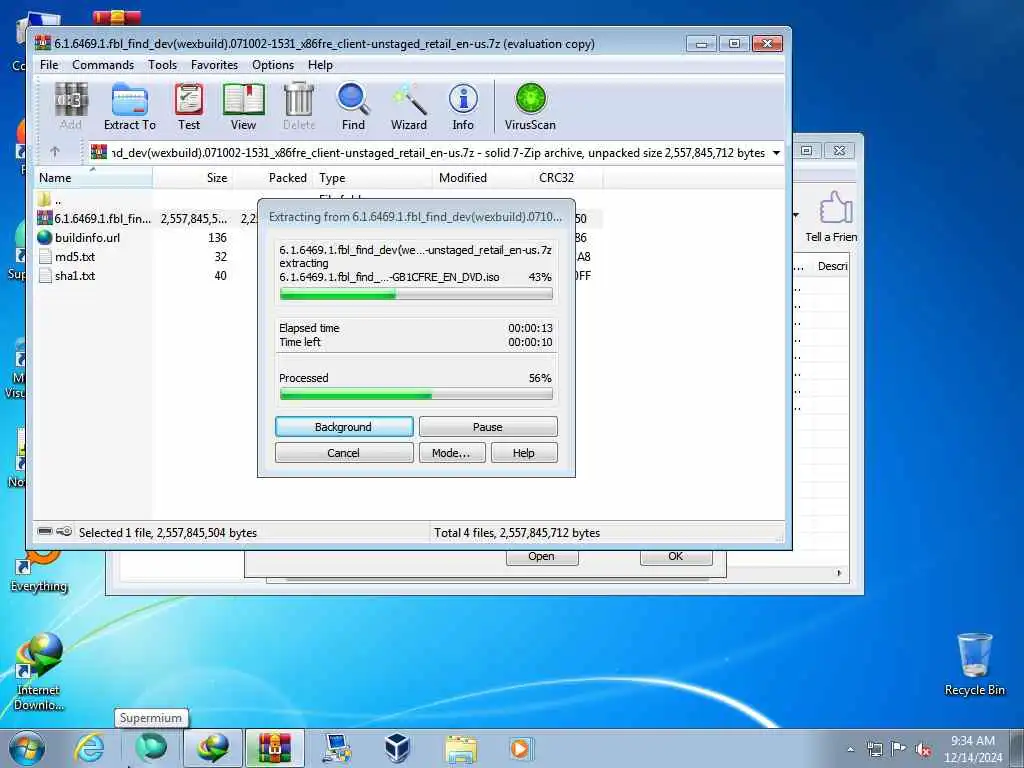Sort by Type column header

click(373, 178)
